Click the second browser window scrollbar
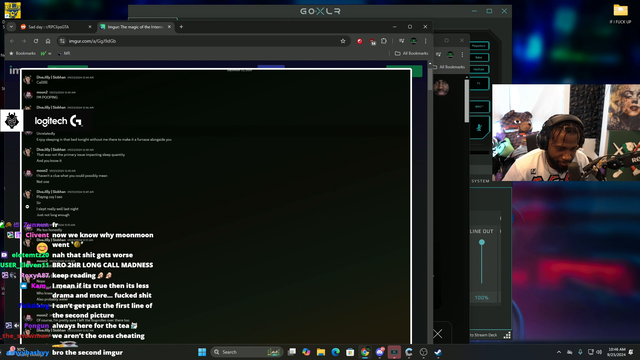The height and width of the screenshot is (360, 640). click(467, 100)
